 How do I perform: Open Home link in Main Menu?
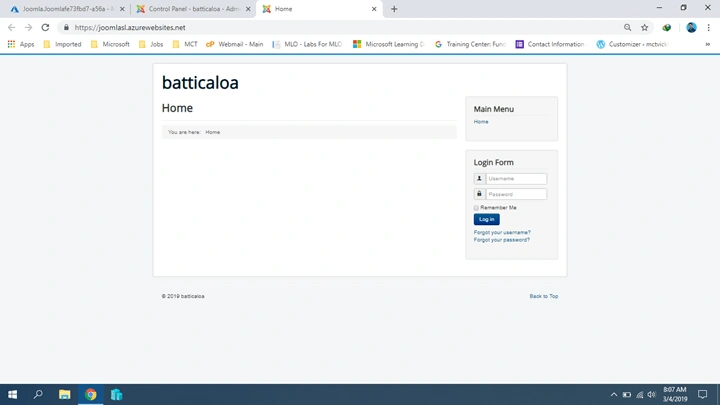pyautogui.click(x=481, y=122)
